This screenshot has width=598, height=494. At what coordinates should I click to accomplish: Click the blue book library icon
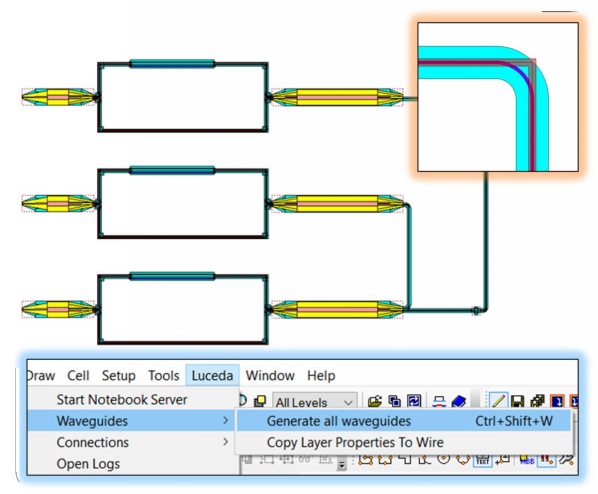[459, 401]
